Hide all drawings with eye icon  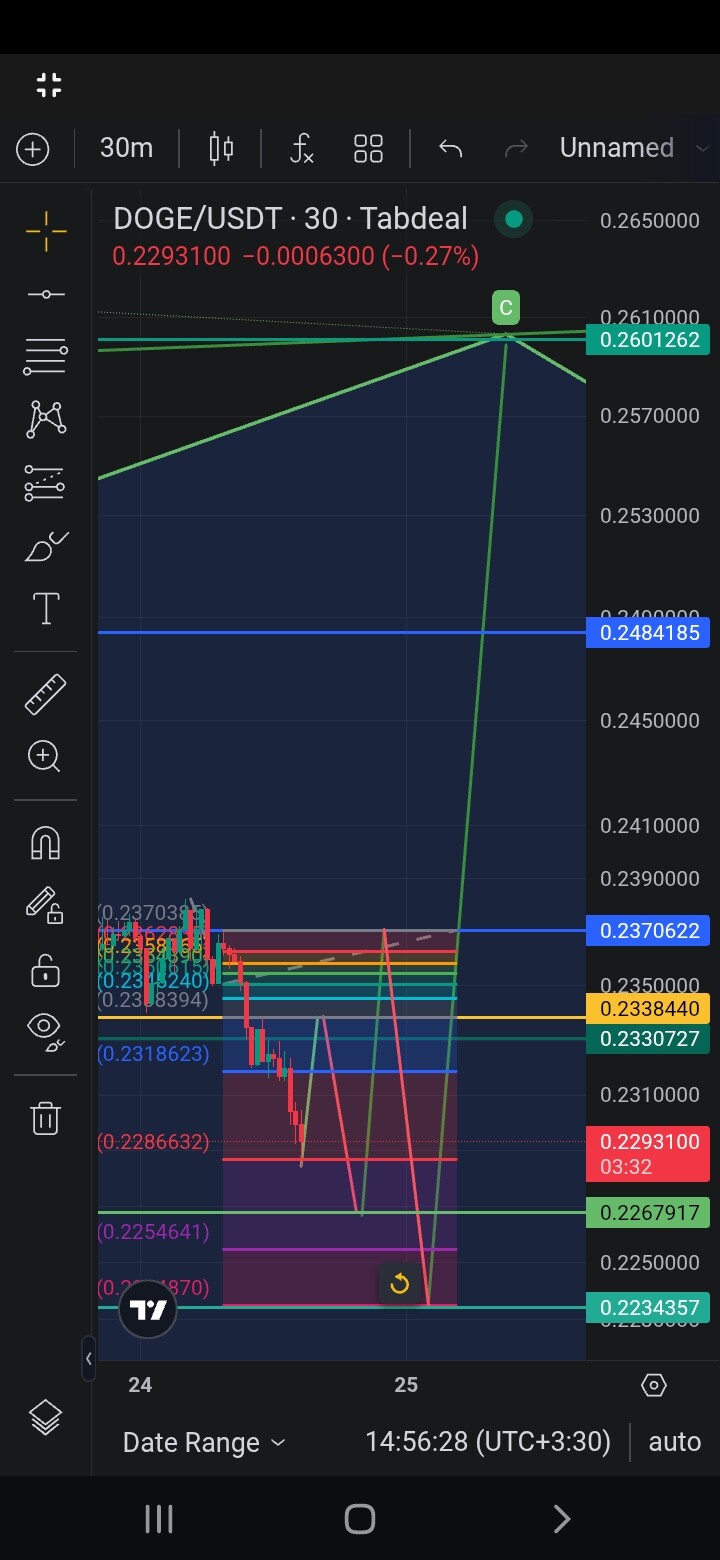pos(46,1029)
